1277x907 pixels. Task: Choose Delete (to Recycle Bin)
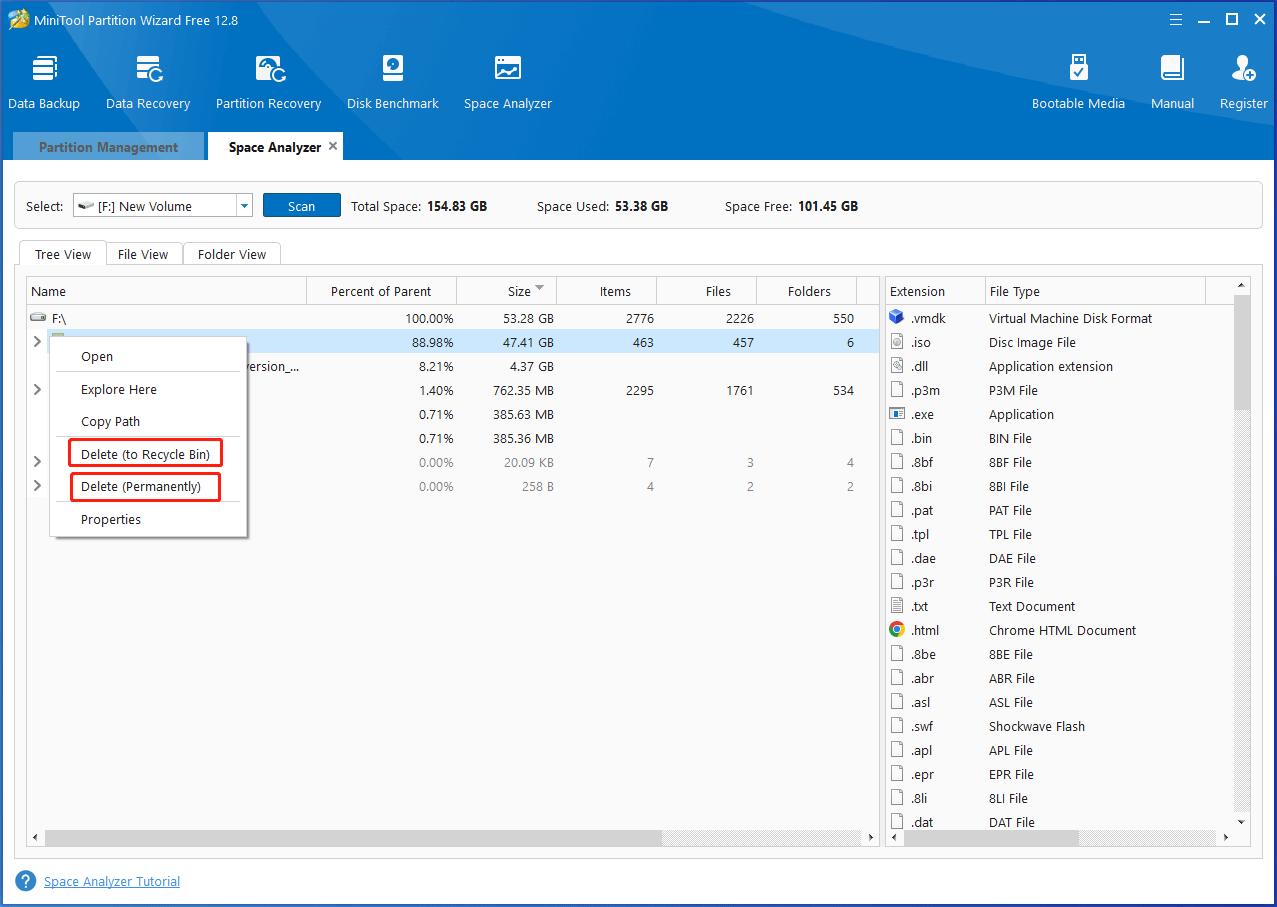145,454
